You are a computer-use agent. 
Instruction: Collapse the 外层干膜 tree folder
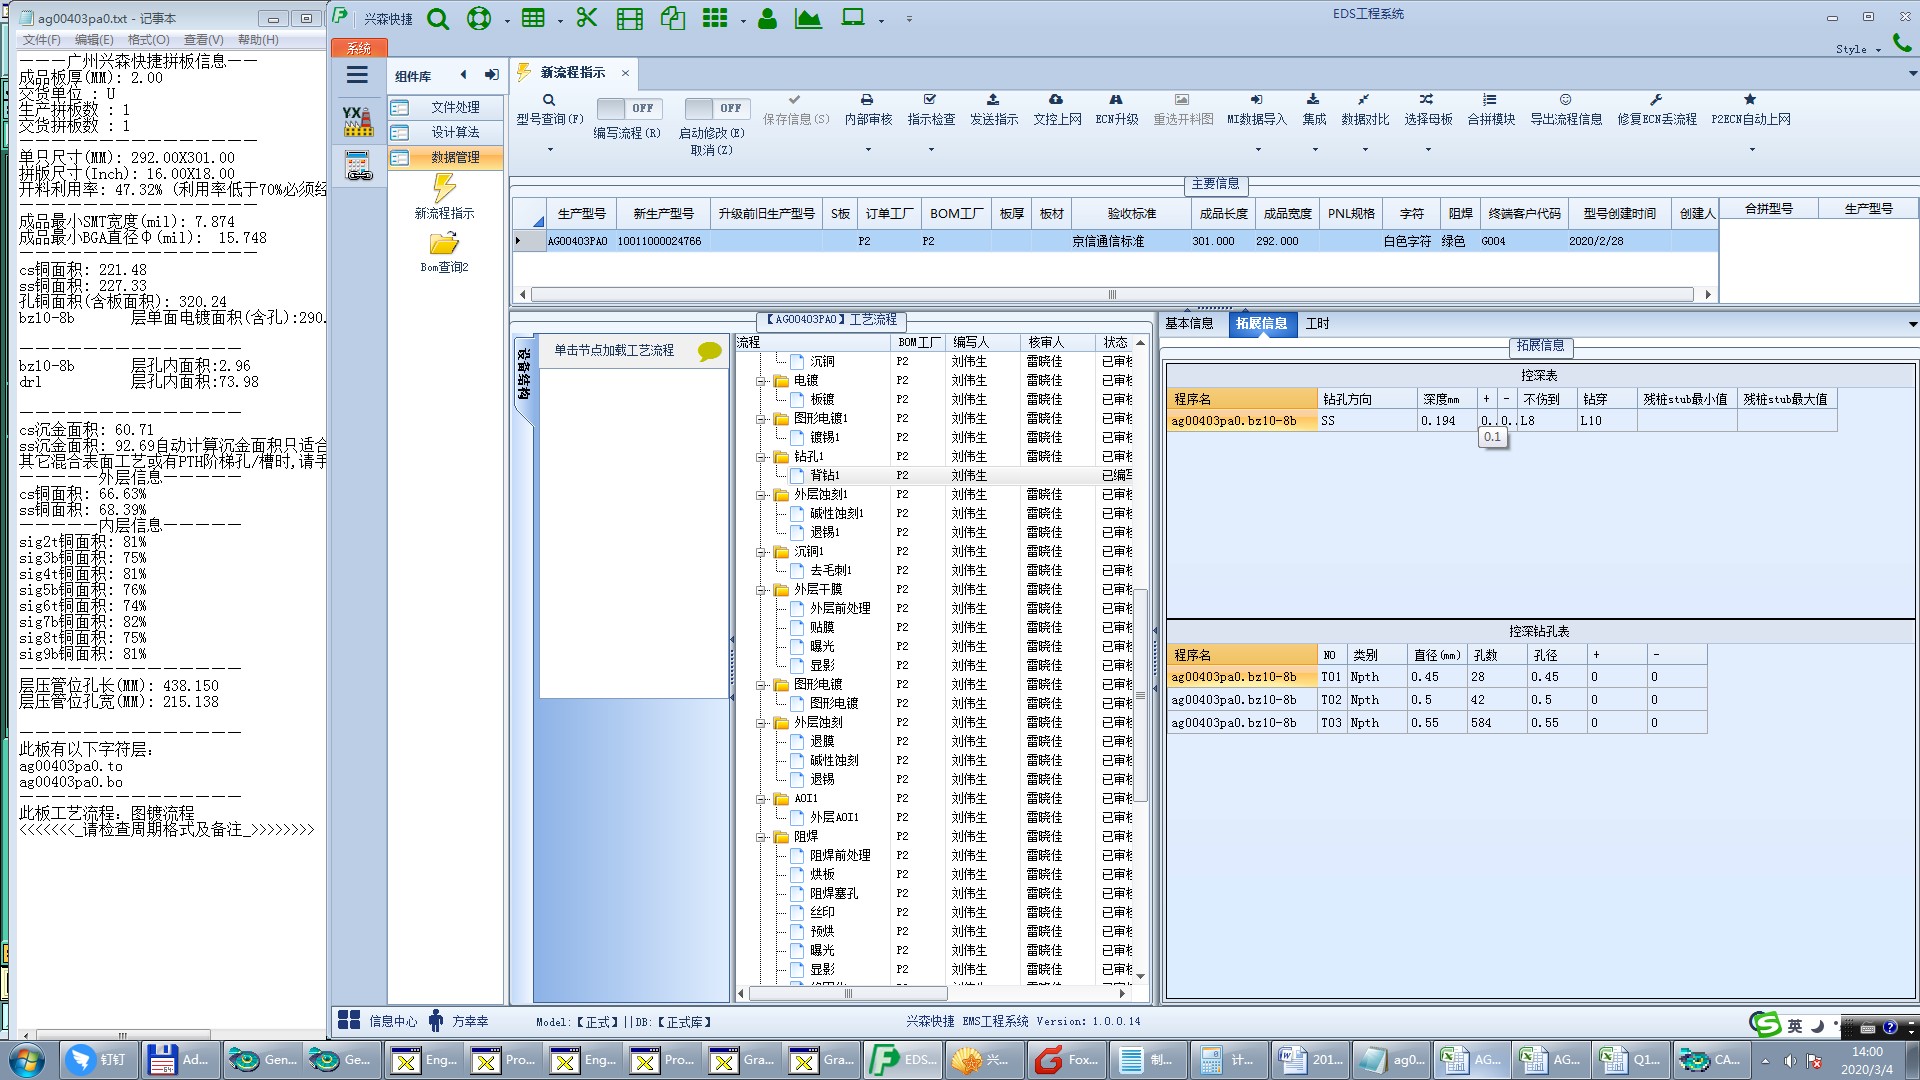click(762, 590)
